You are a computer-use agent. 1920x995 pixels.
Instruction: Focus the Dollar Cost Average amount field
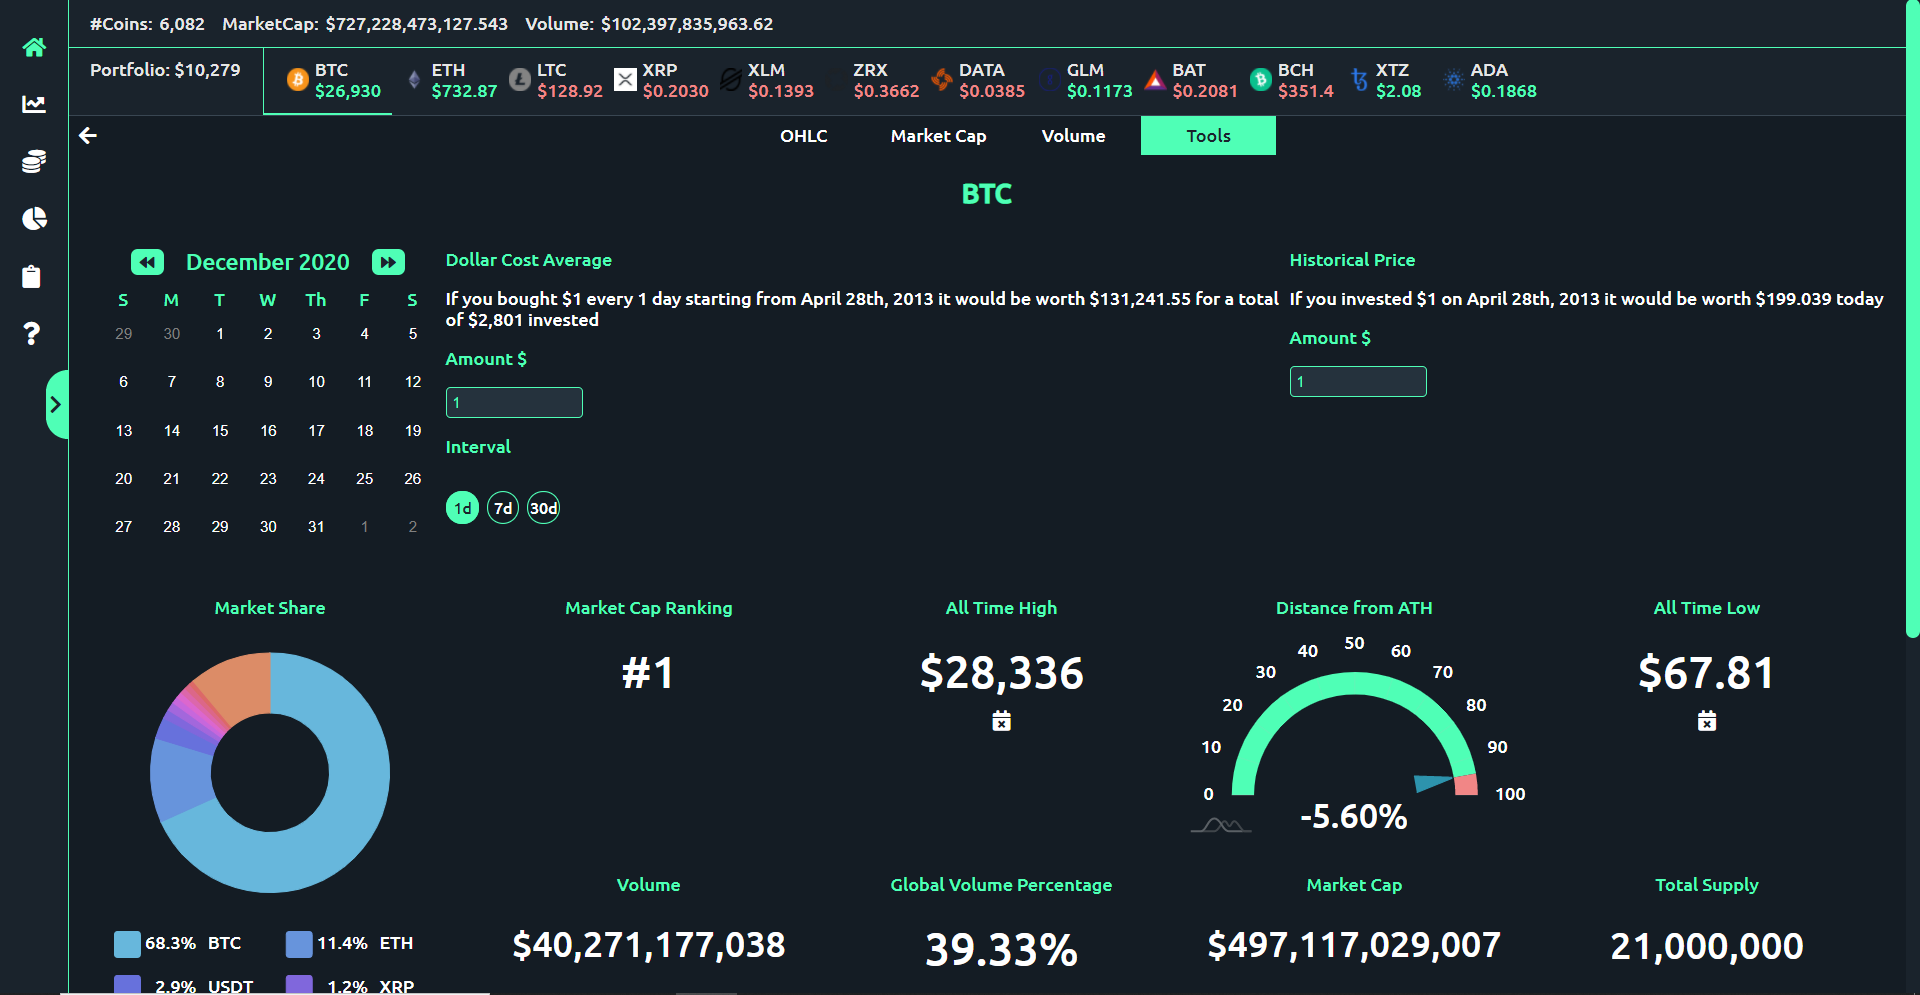tap(514, 402)
